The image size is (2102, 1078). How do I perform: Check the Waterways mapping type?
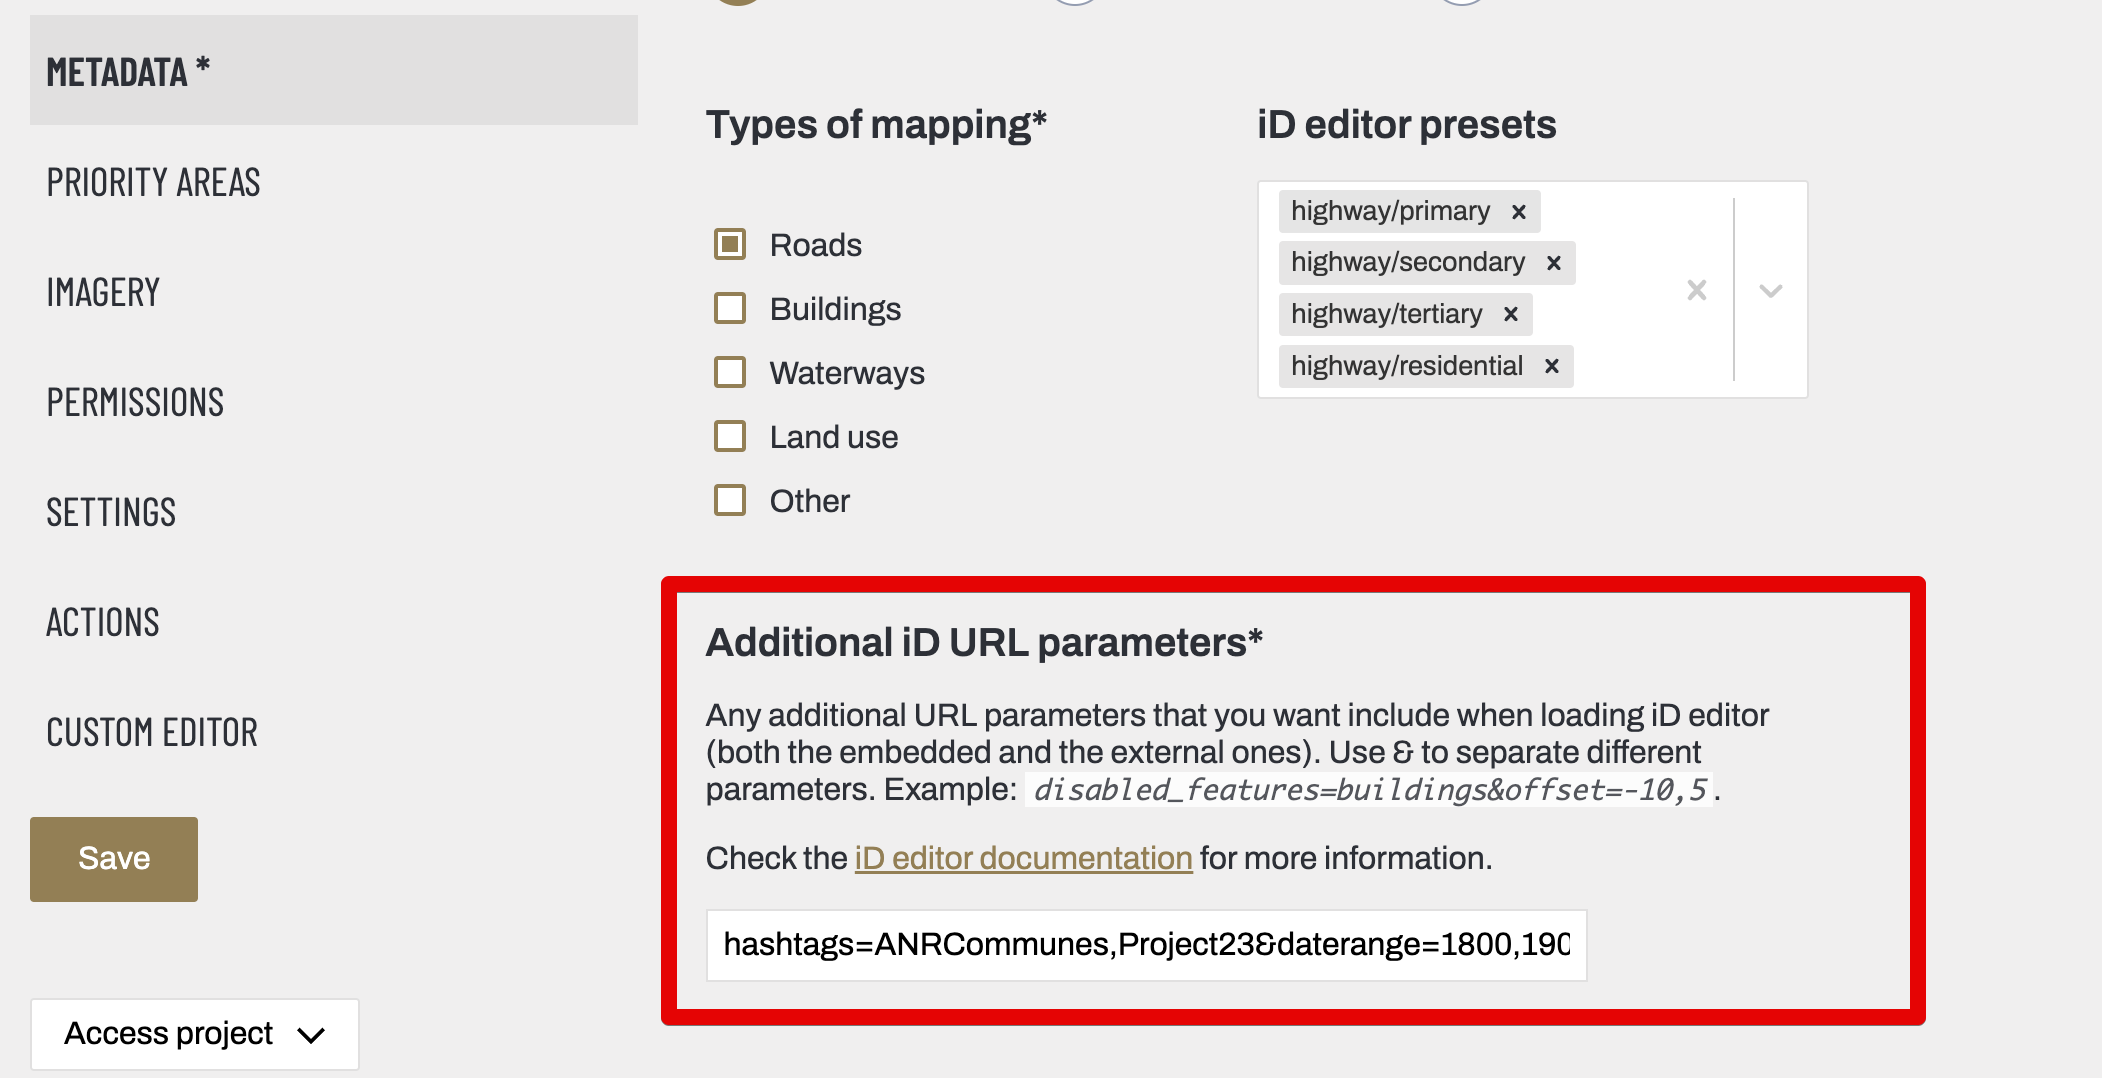(x=730, y=372)
